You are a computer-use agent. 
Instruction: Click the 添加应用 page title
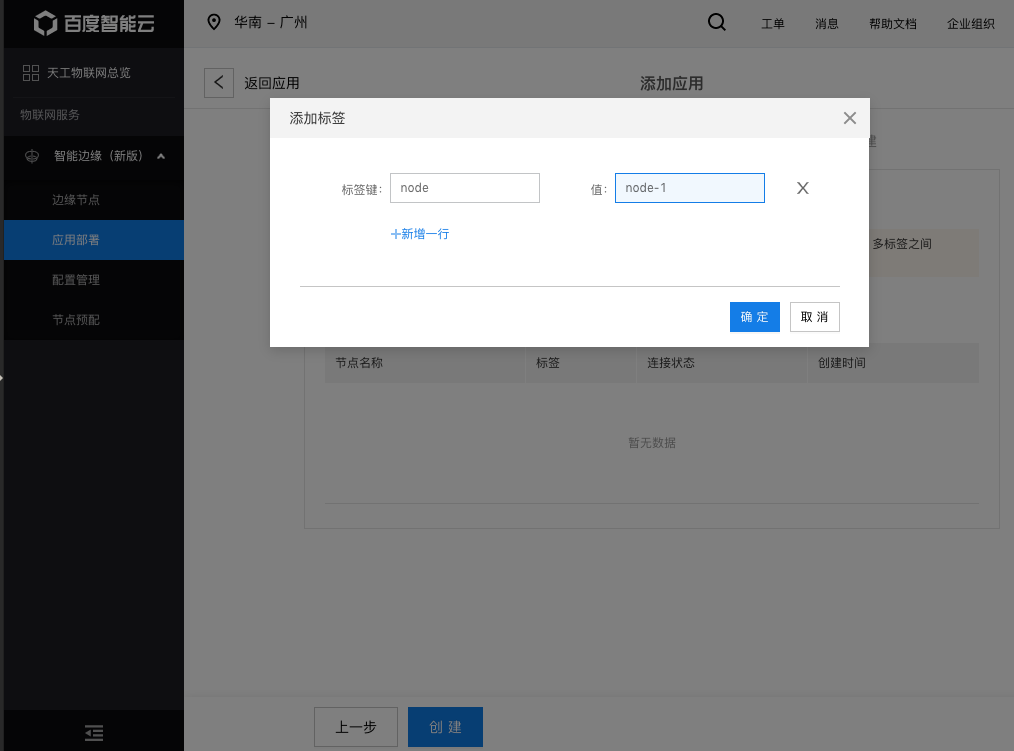click(x=671, y=83)
